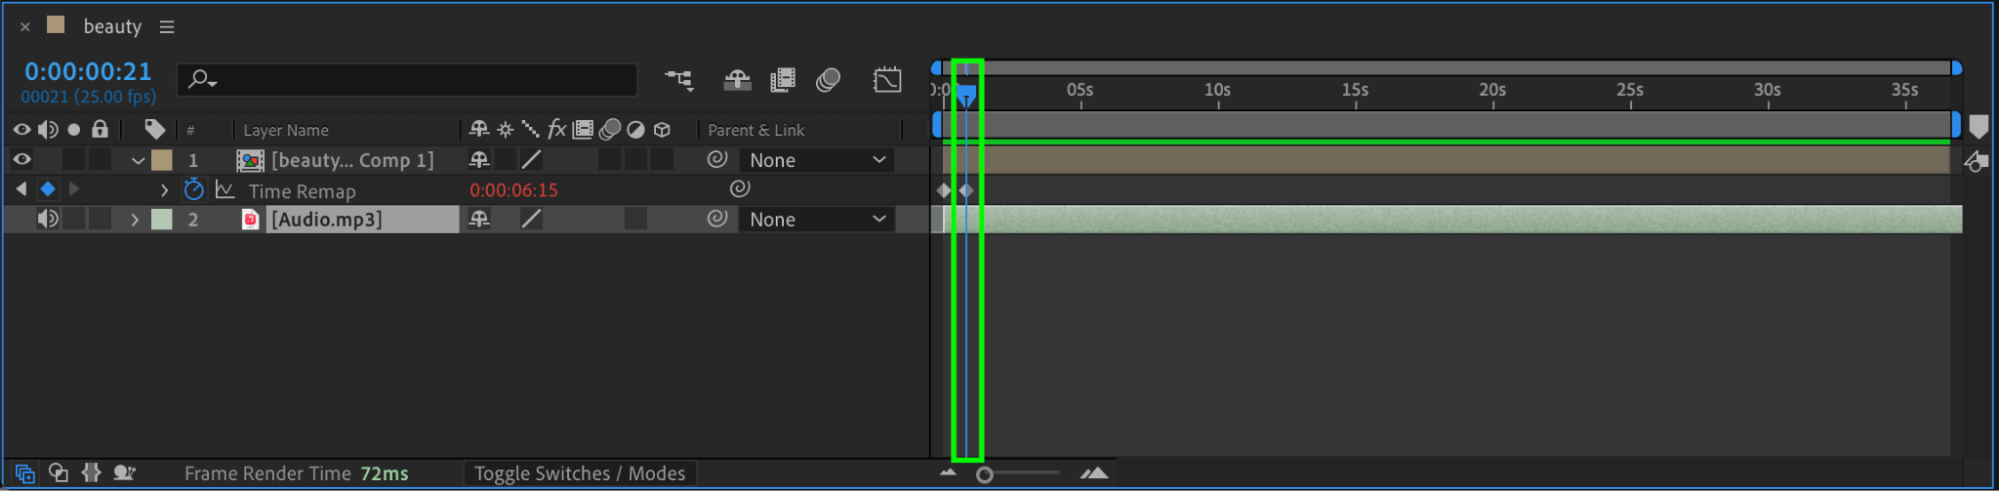Open the beauty panel menu
Image resolution: width=1999 pixels, height=491 pixels.
167,27
